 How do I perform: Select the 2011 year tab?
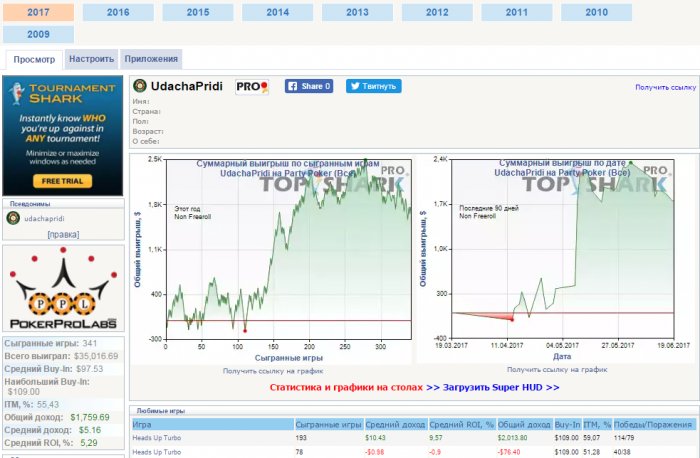517,12
